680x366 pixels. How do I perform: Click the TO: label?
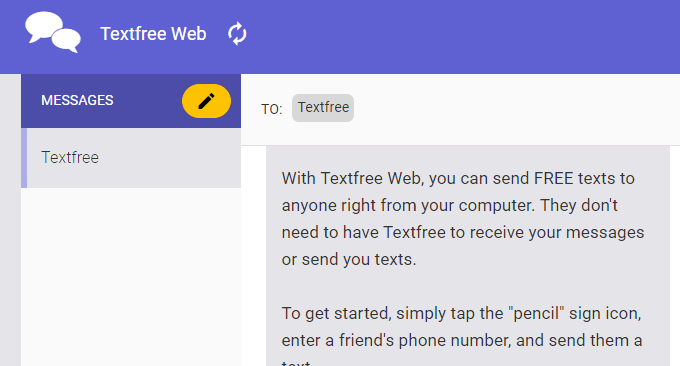click(x=271, y=109)
